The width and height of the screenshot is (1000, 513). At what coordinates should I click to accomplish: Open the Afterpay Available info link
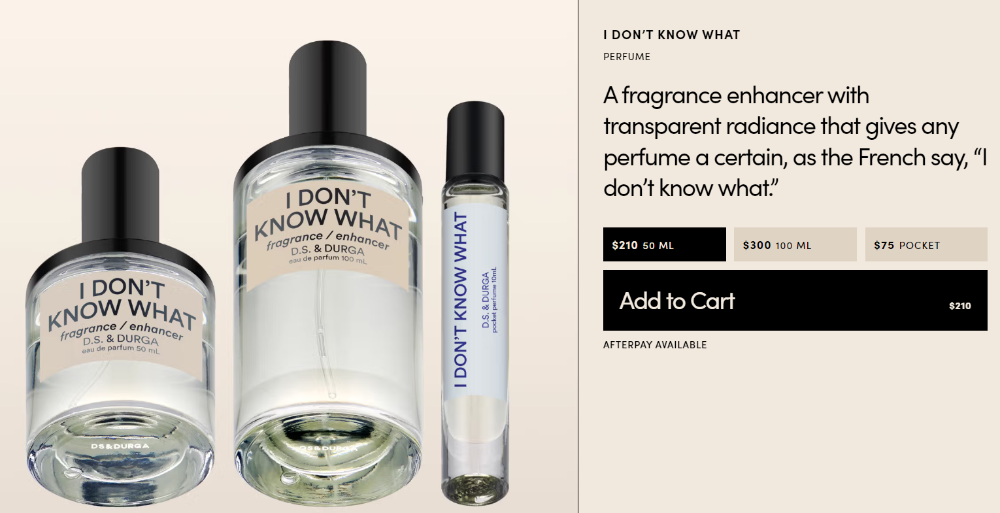tap(655, 345)
